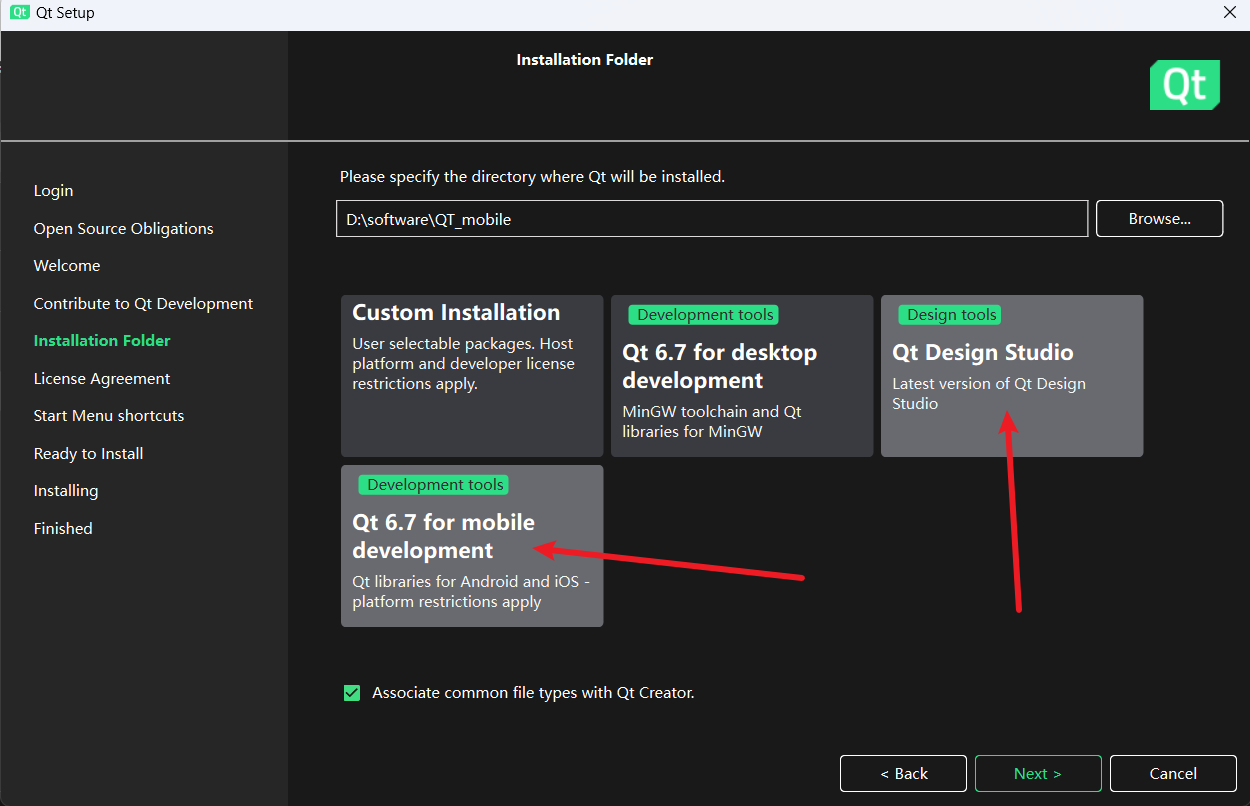
Task: Toggle Associate common file types checkbox
Action: pyautogui.click(x=352, y=693)
